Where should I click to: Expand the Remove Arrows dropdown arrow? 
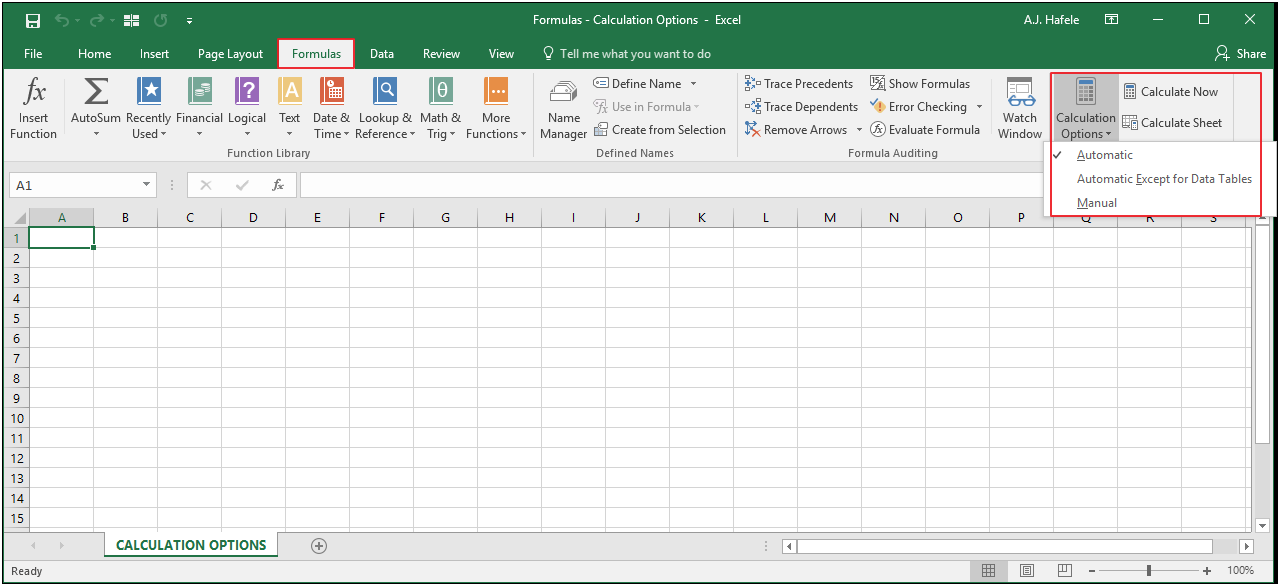click(859, 130)
